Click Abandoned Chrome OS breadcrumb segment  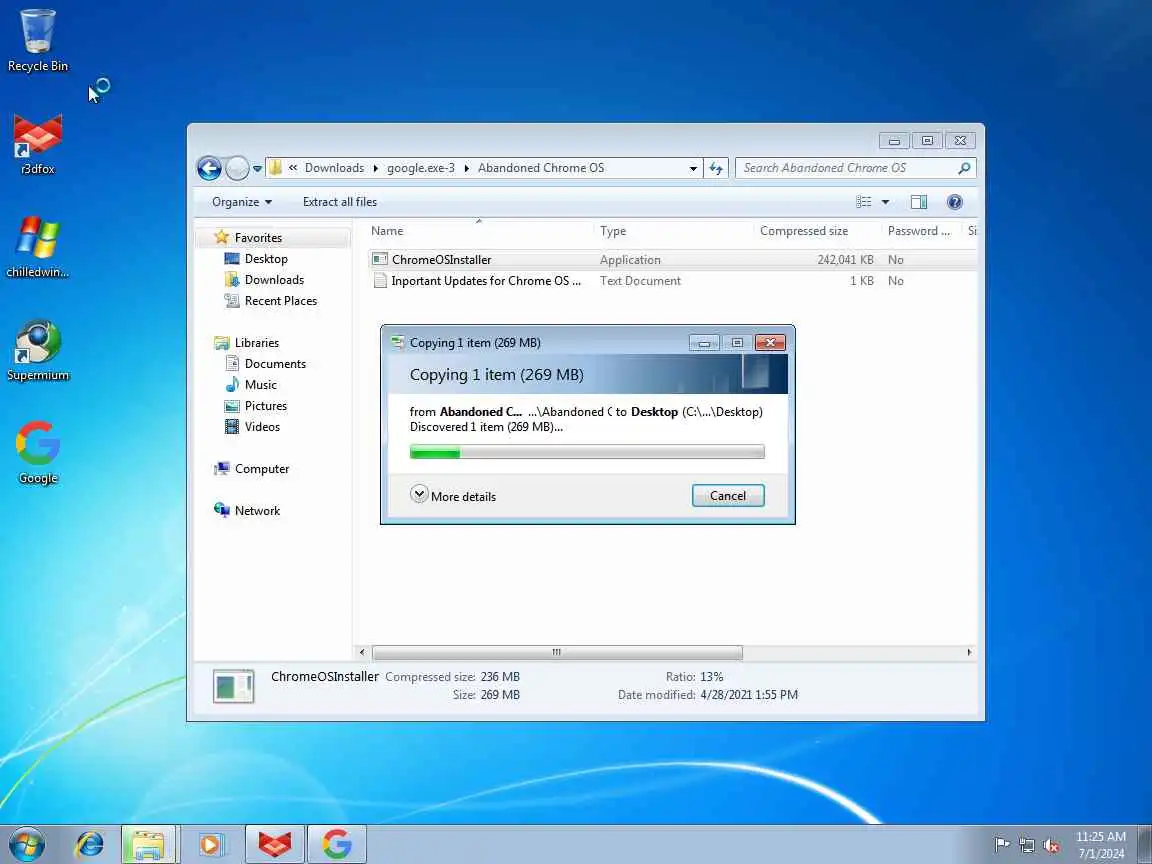tap(541, 168)
